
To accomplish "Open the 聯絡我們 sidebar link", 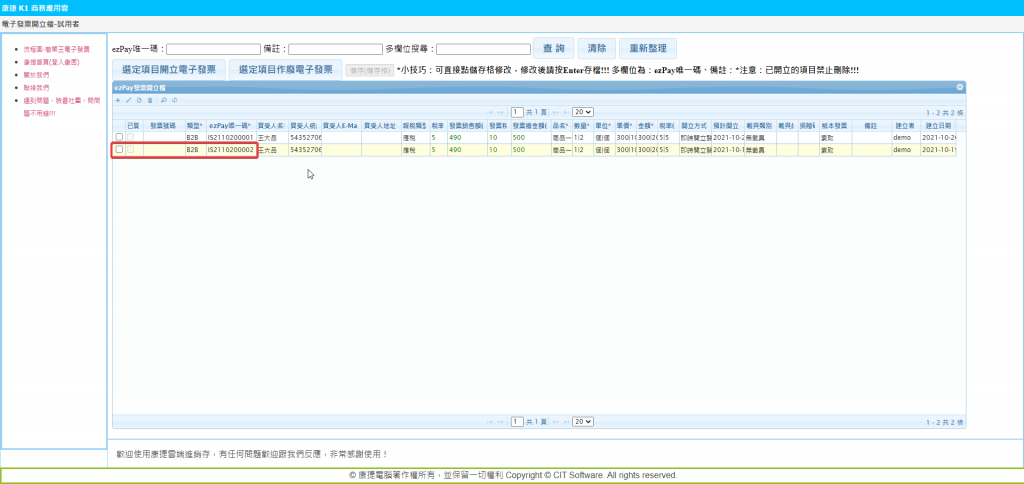I will [x=36, y=88].
